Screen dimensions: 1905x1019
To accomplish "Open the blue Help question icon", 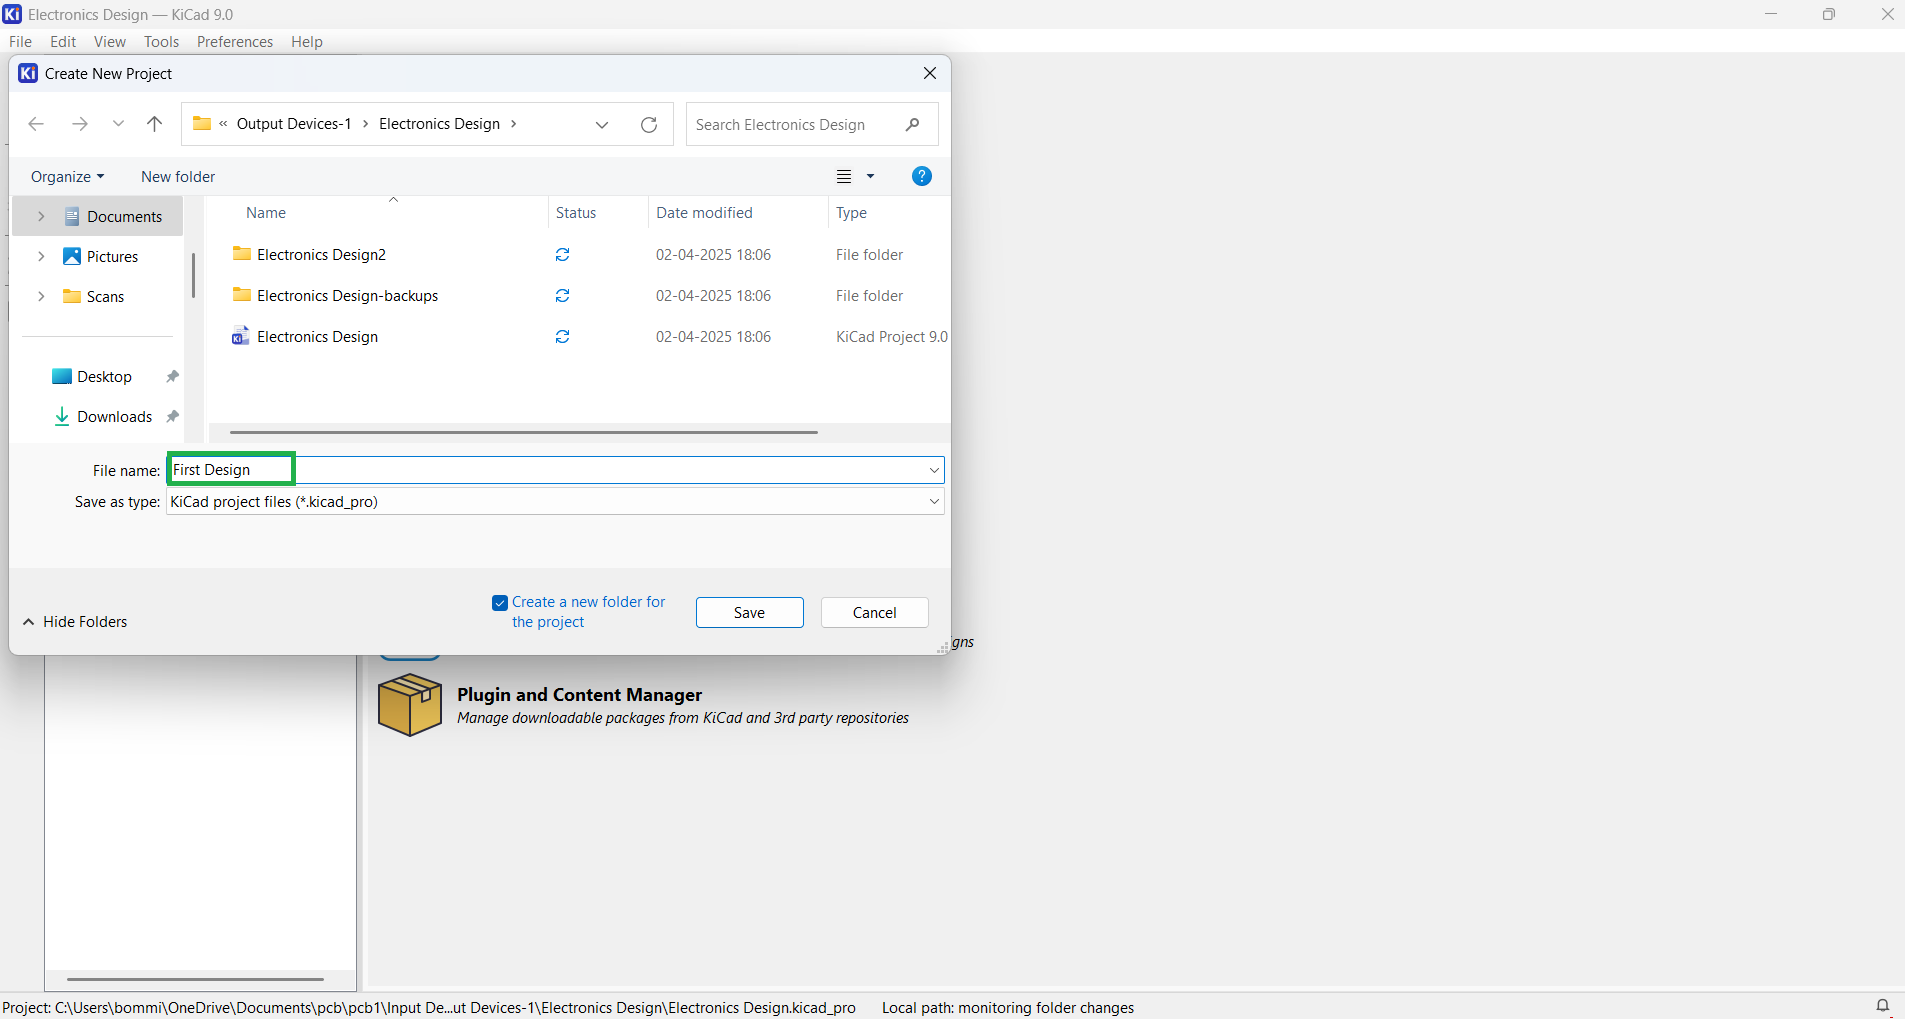I will click(x=922, y=176).
